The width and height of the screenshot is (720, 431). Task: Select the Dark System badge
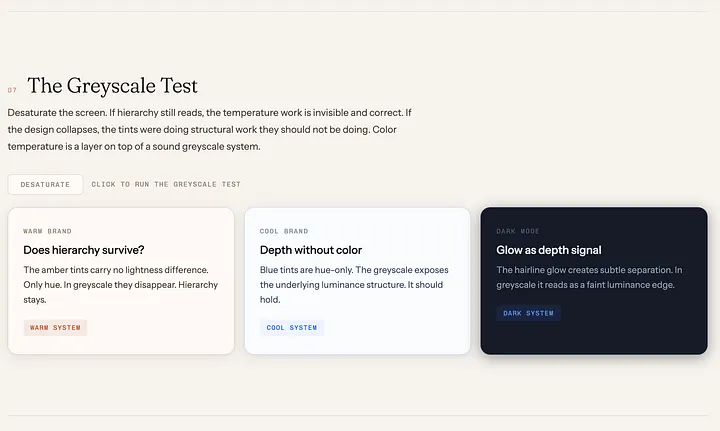pos(529,313)
